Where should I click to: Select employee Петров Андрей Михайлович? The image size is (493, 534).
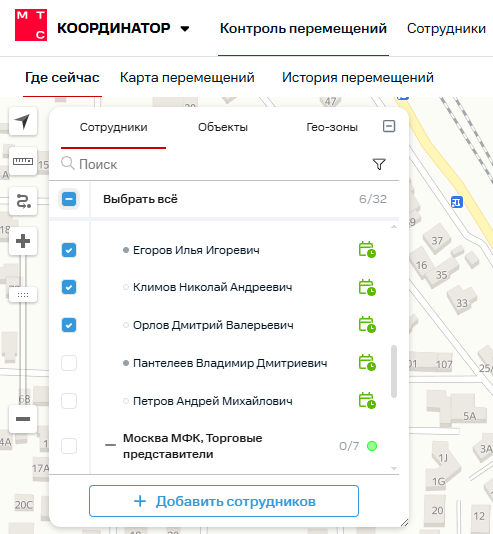point(212,401)
